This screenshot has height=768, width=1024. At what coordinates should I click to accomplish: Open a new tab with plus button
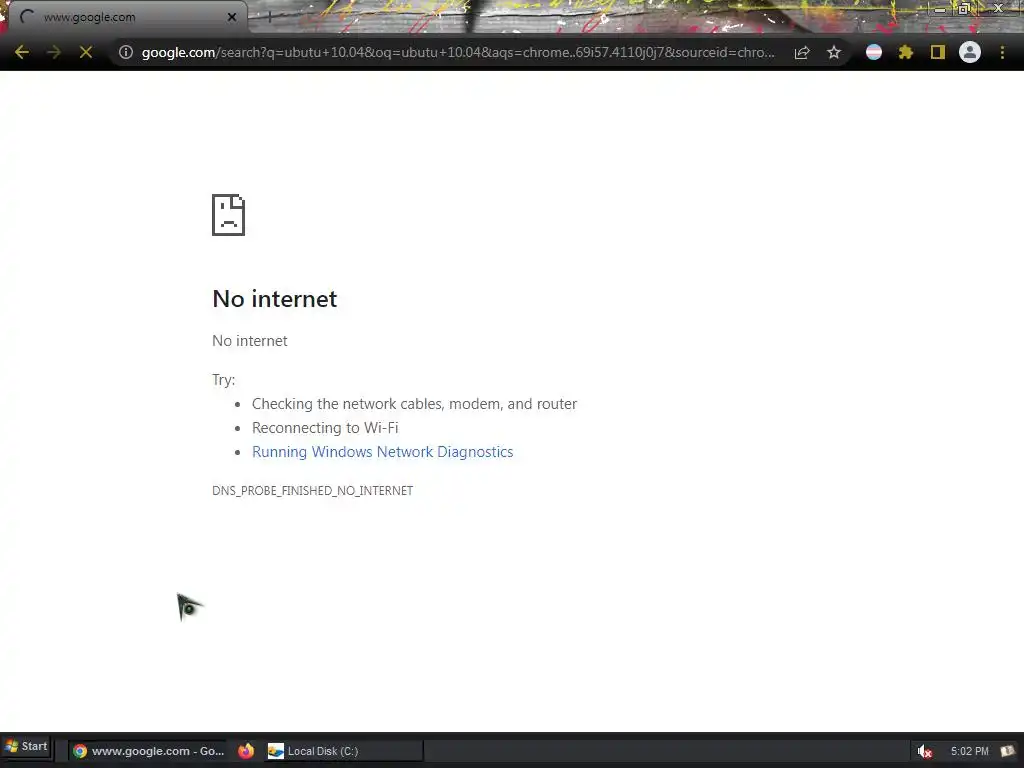(x=268, y=18)
